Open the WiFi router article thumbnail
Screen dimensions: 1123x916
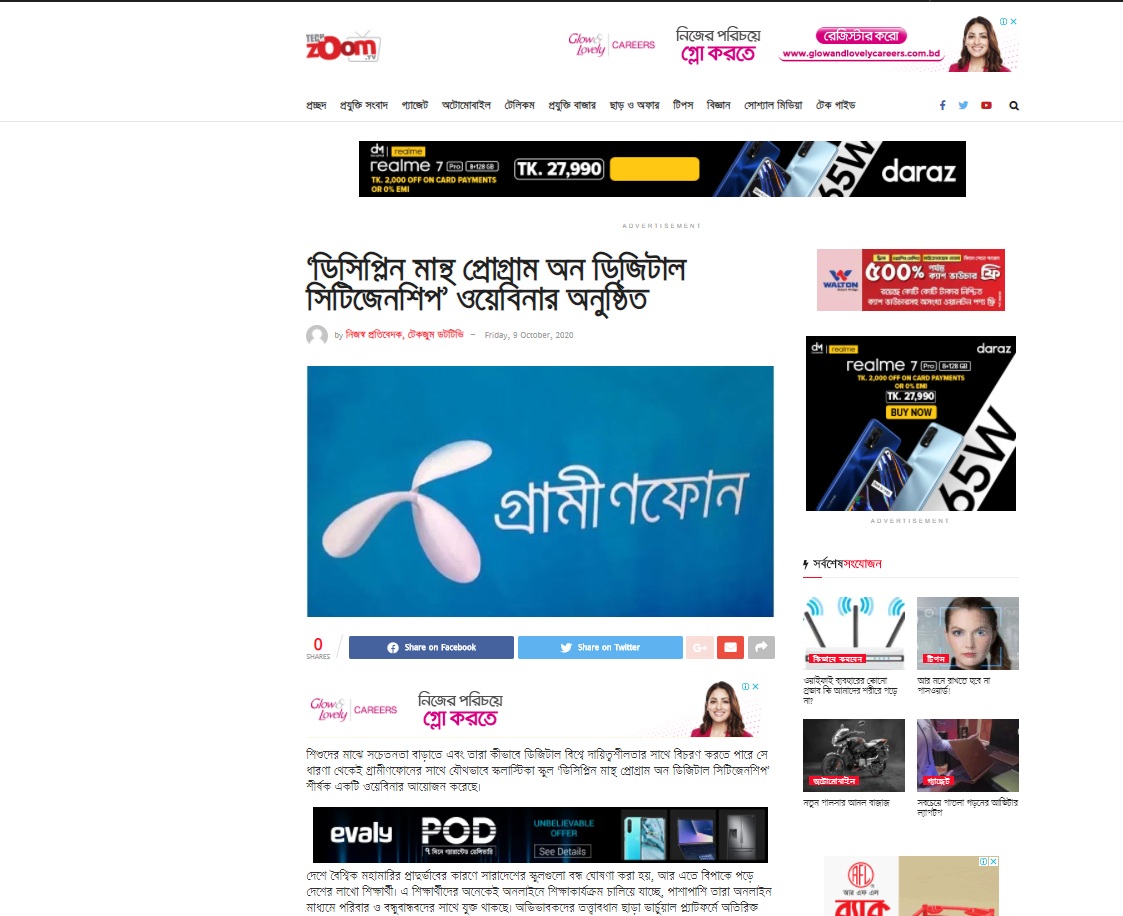pos(854,633)
